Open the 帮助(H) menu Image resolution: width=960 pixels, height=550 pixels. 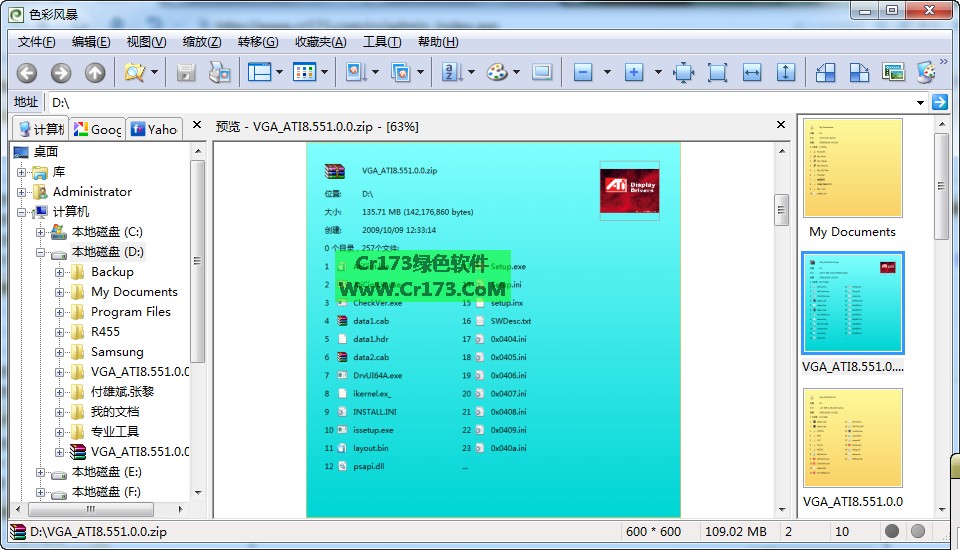(x=438, y=42)
